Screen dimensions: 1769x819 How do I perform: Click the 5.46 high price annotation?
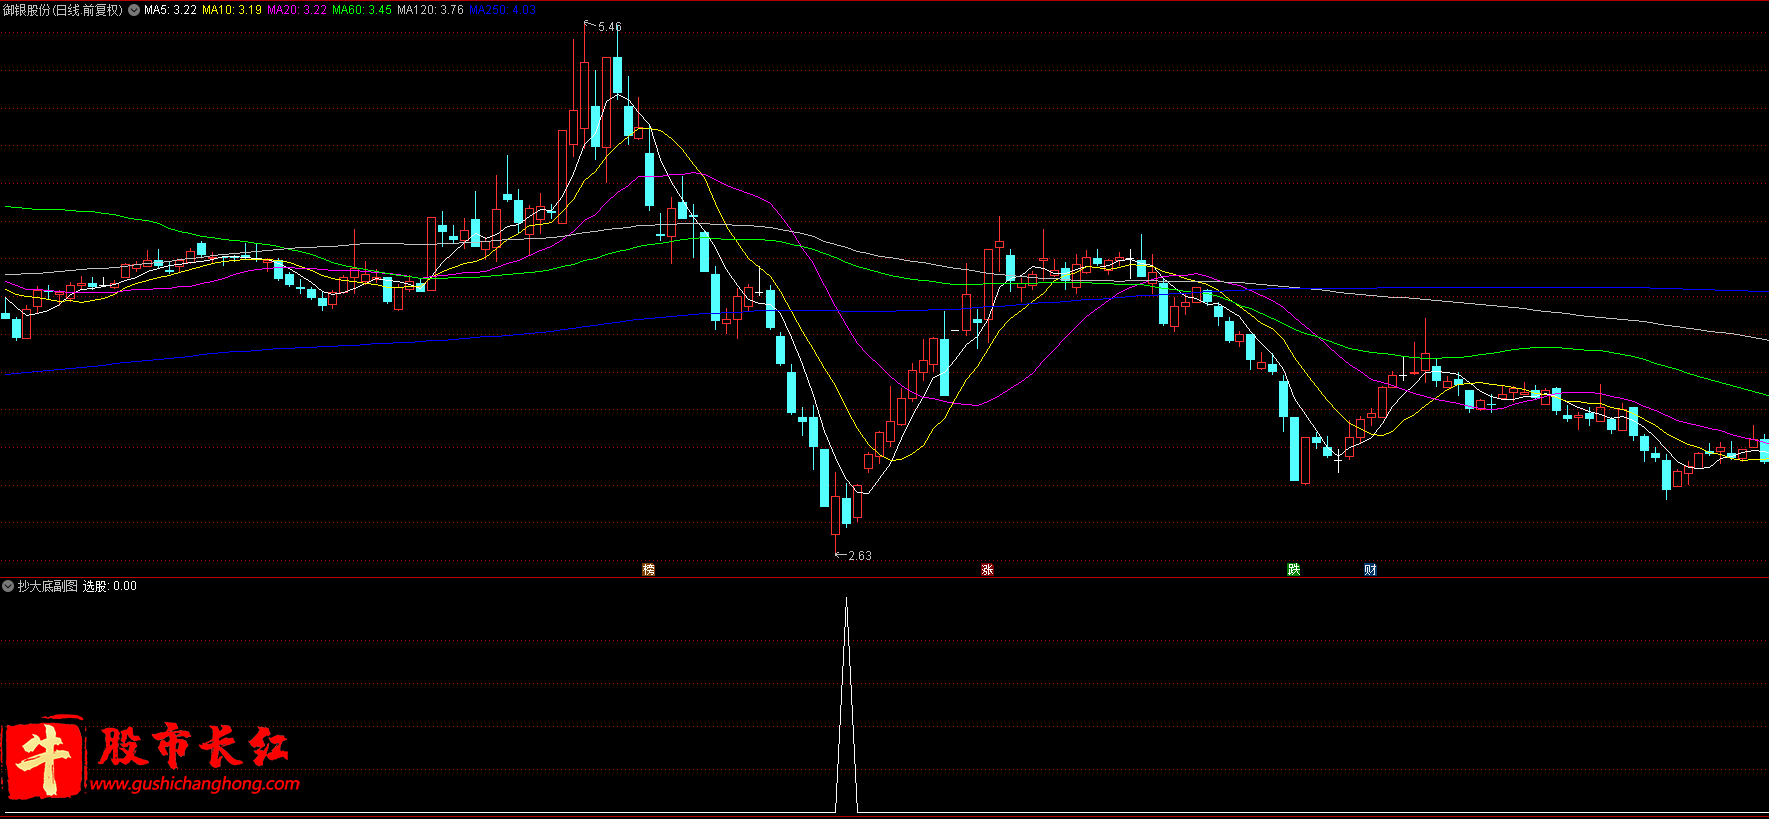click(609, 27)
